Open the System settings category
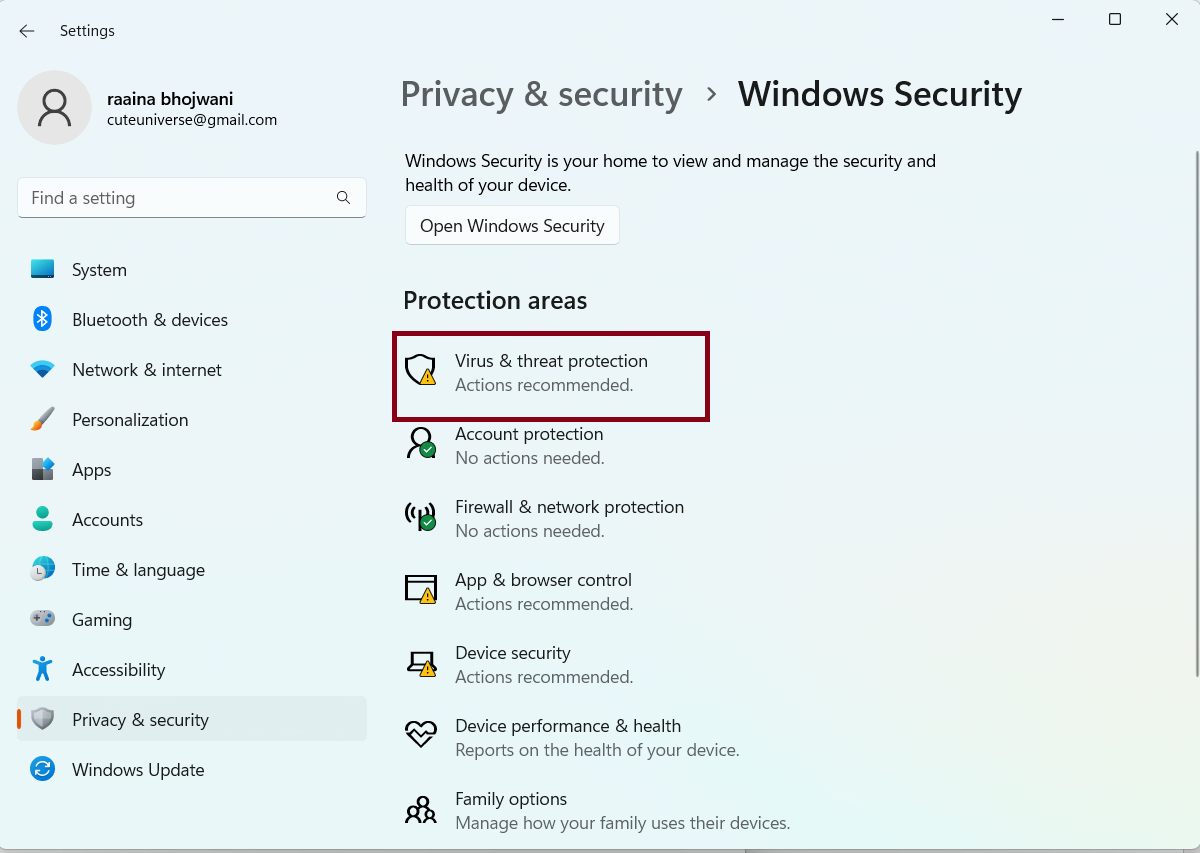 point(99,270)
